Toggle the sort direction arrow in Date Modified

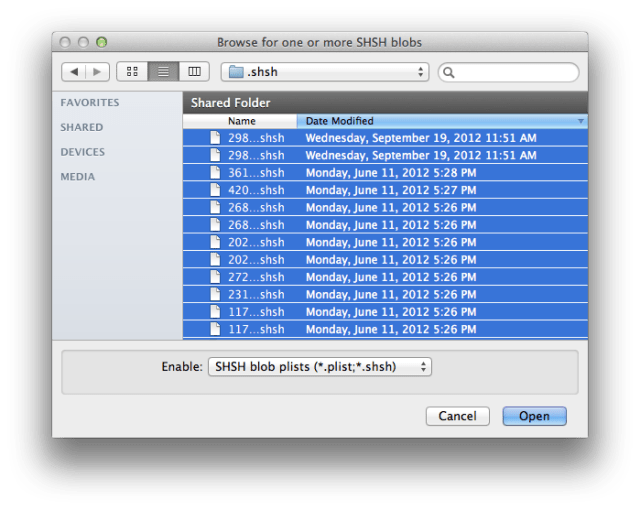[x=580, y=121]
